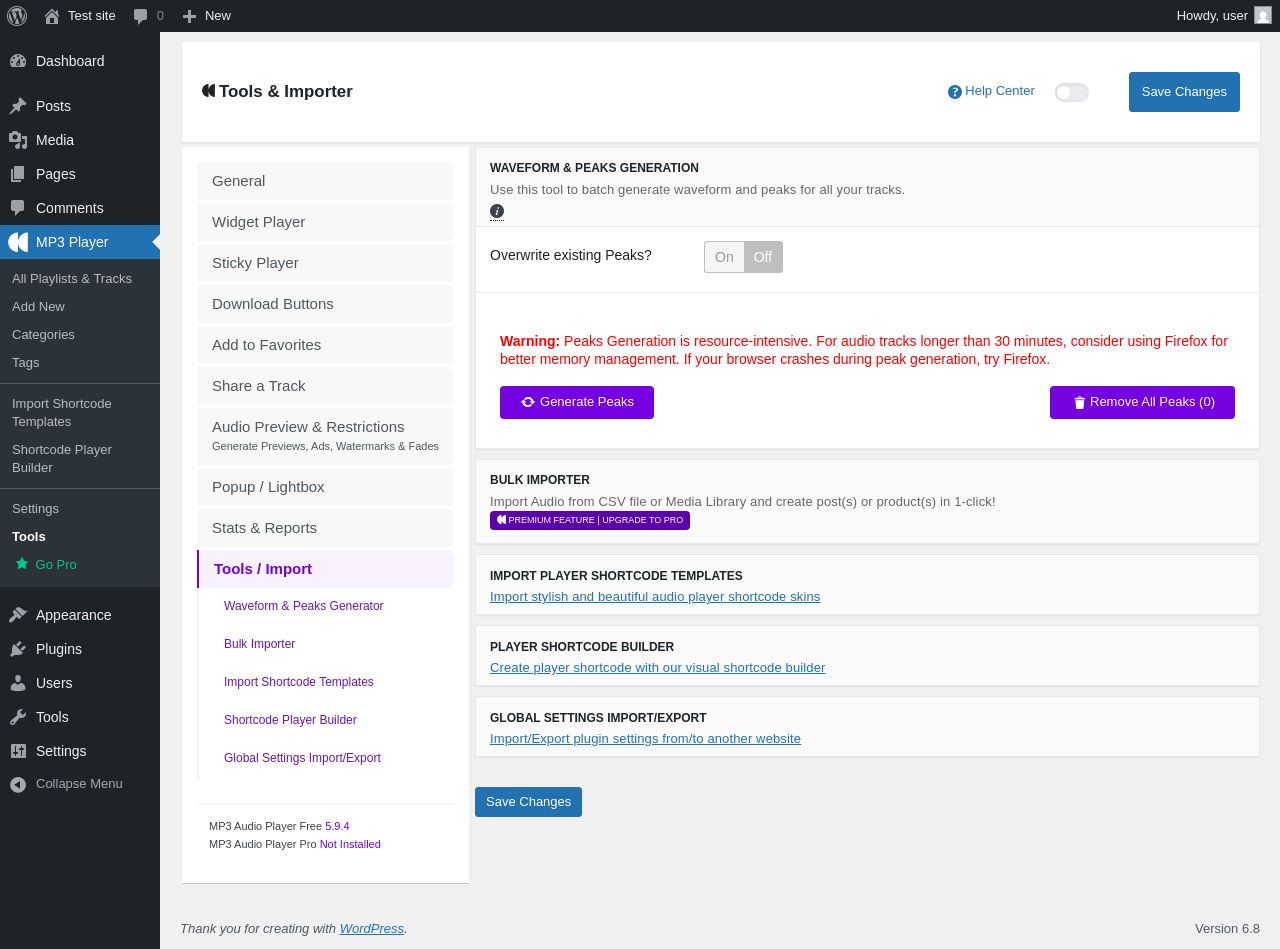Toggle the switch next to Help Center
This screenshot has width=1280, height=949.
(1071, 92)
